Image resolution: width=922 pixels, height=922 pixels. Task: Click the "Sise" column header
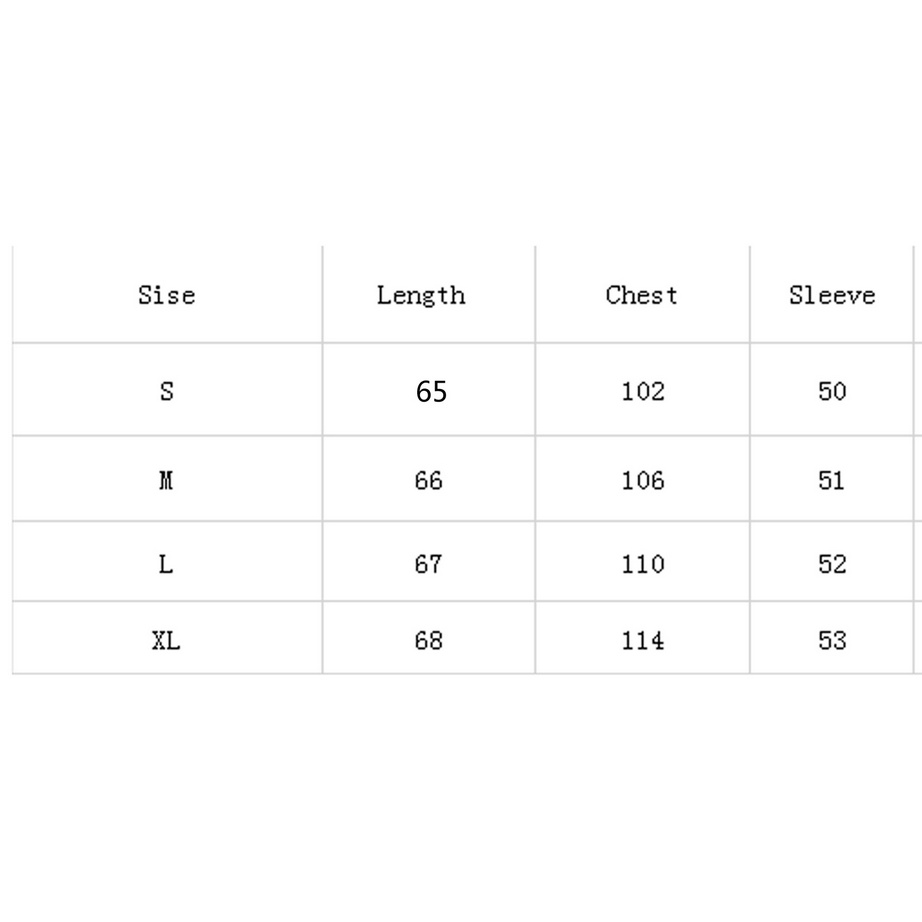pyautogui.click(x=167, y=295)
